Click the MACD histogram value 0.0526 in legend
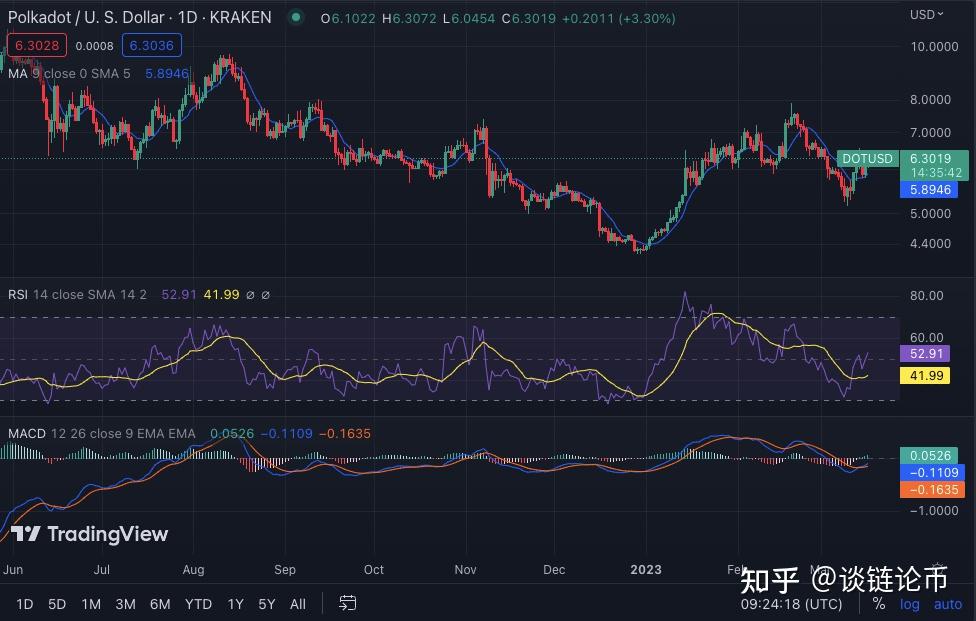The image size is (976, 621). (232, 433)
